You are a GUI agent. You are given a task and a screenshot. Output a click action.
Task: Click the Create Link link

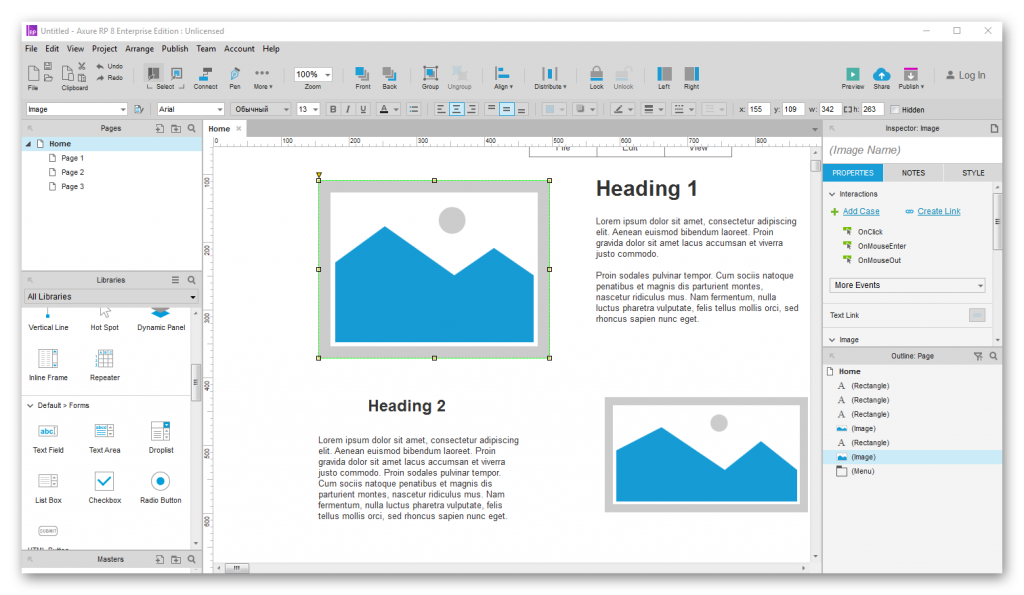click(x=938, y=212)
